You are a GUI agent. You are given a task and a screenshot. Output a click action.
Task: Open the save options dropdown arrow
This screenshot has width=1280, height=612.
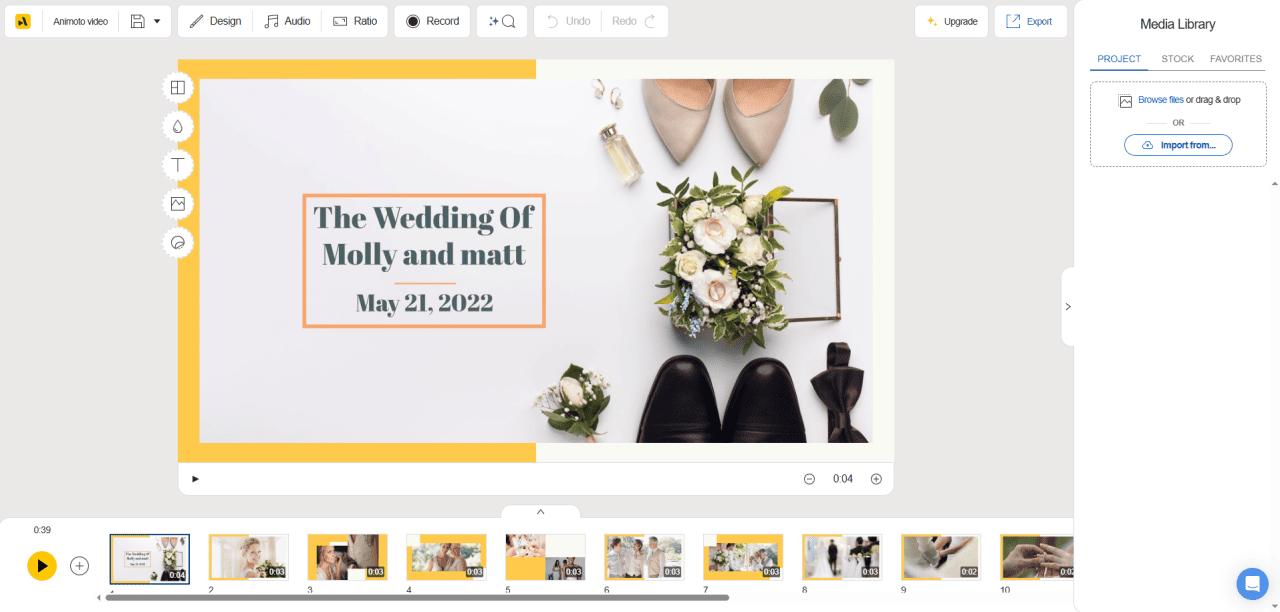[157, 21]
